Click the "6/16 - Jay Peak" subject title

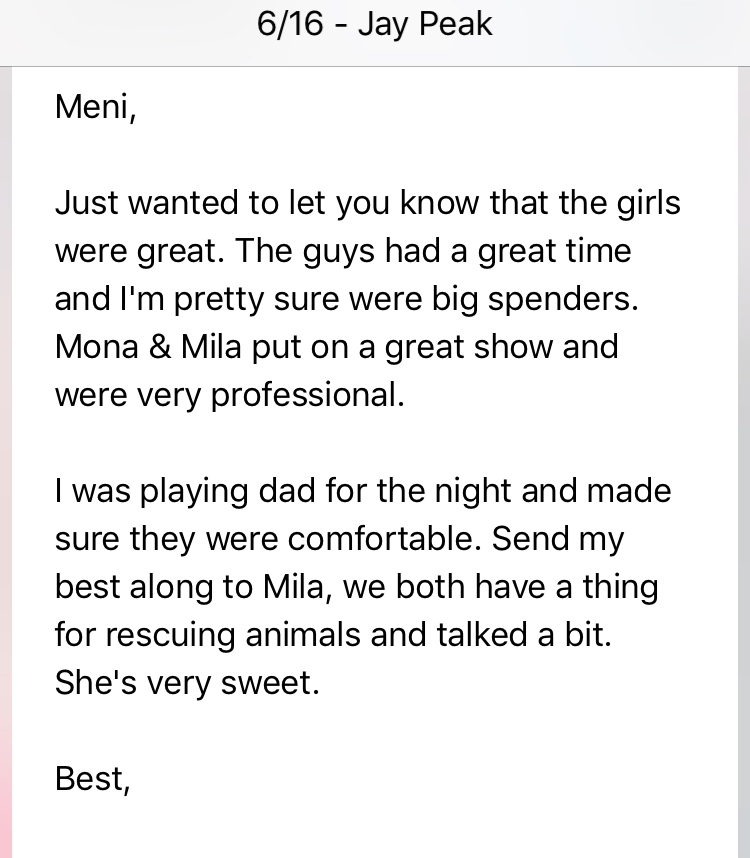click(x=374, y=25)
